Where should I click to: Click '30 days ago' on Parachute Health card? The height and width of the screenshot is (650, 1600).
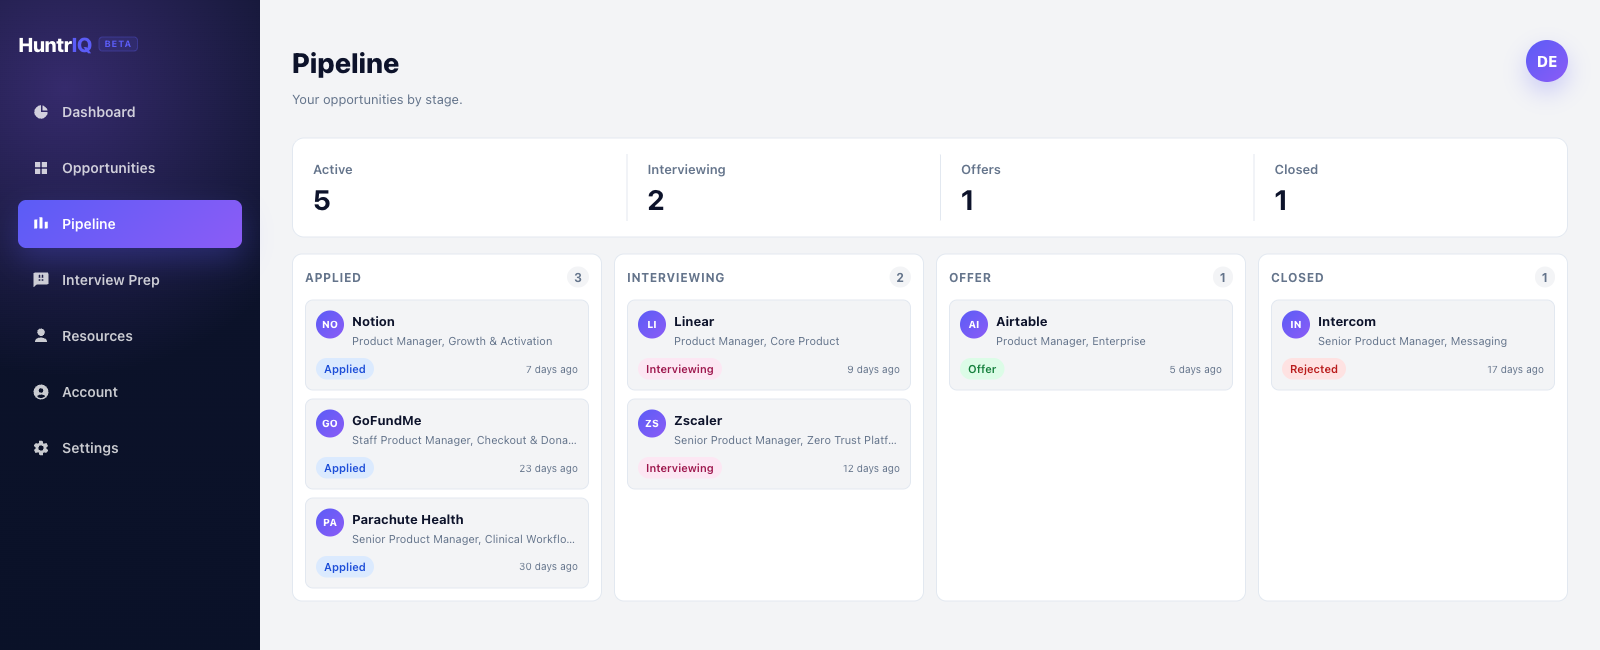click(x=548, y=568)
